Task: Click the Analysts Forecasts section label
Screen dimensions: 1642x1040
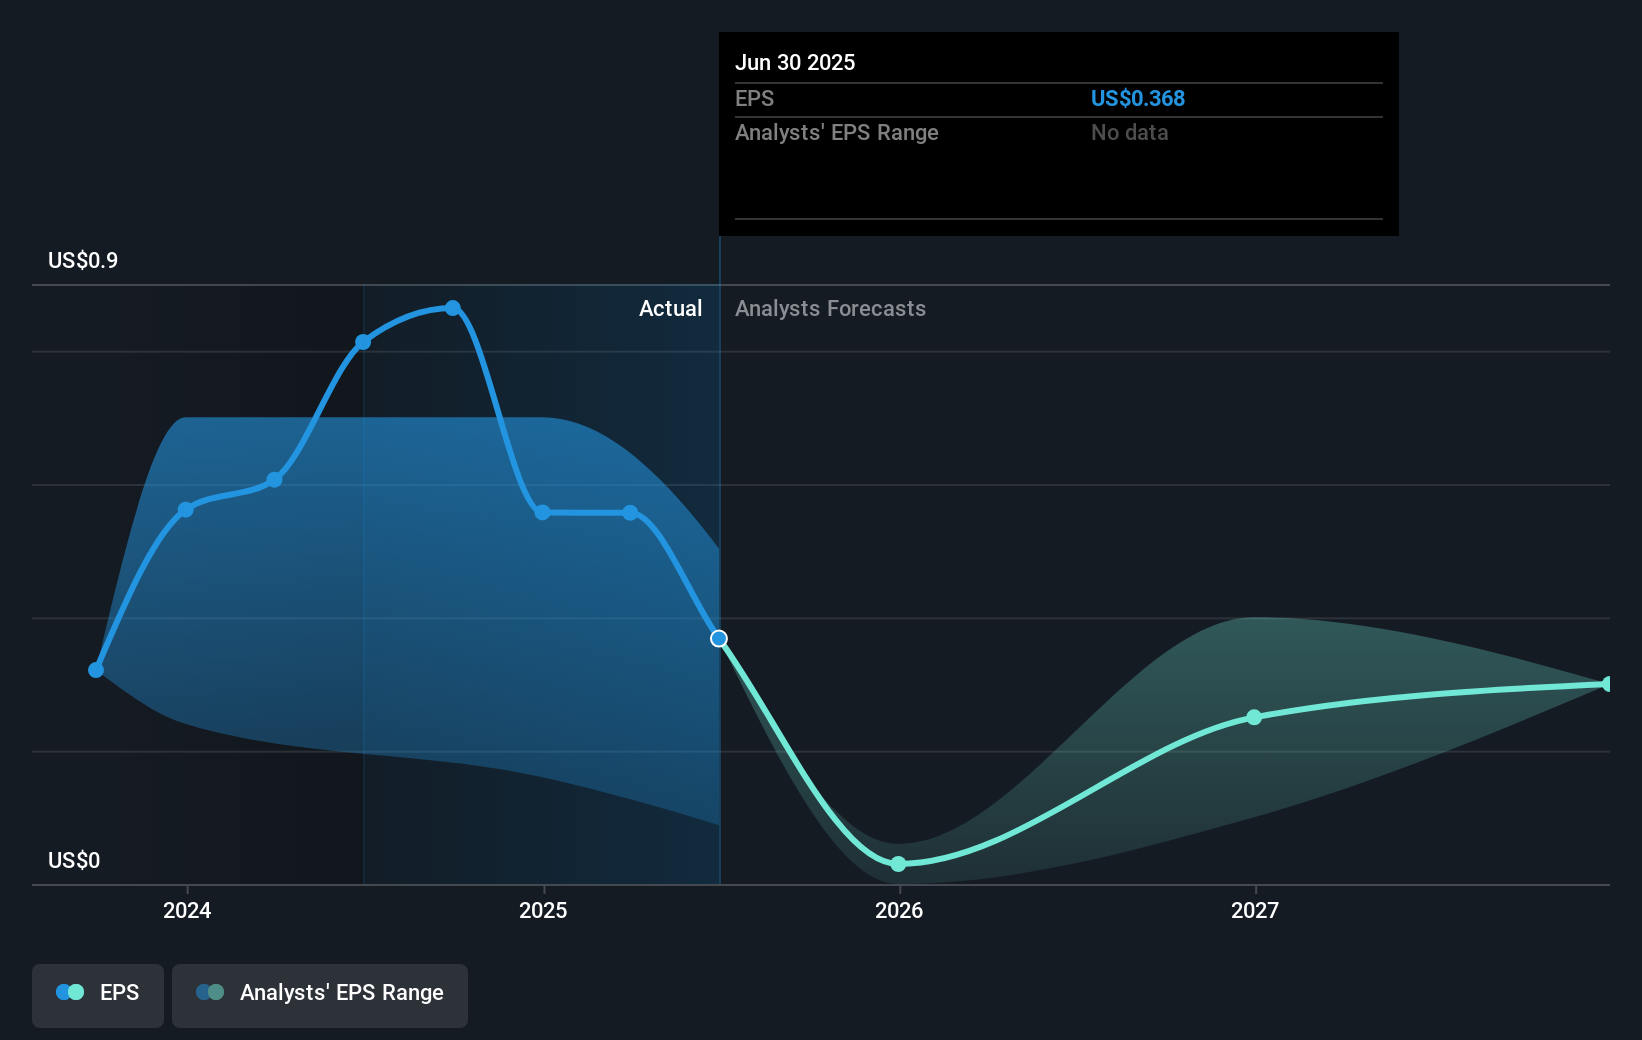Action: pos(830,308)
